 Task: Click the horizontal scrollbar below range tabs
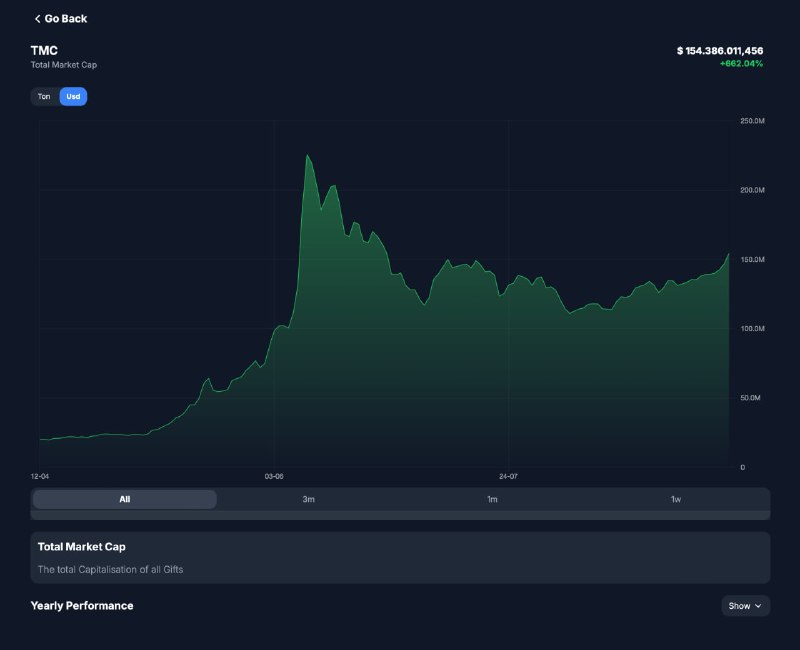(400, 515)
